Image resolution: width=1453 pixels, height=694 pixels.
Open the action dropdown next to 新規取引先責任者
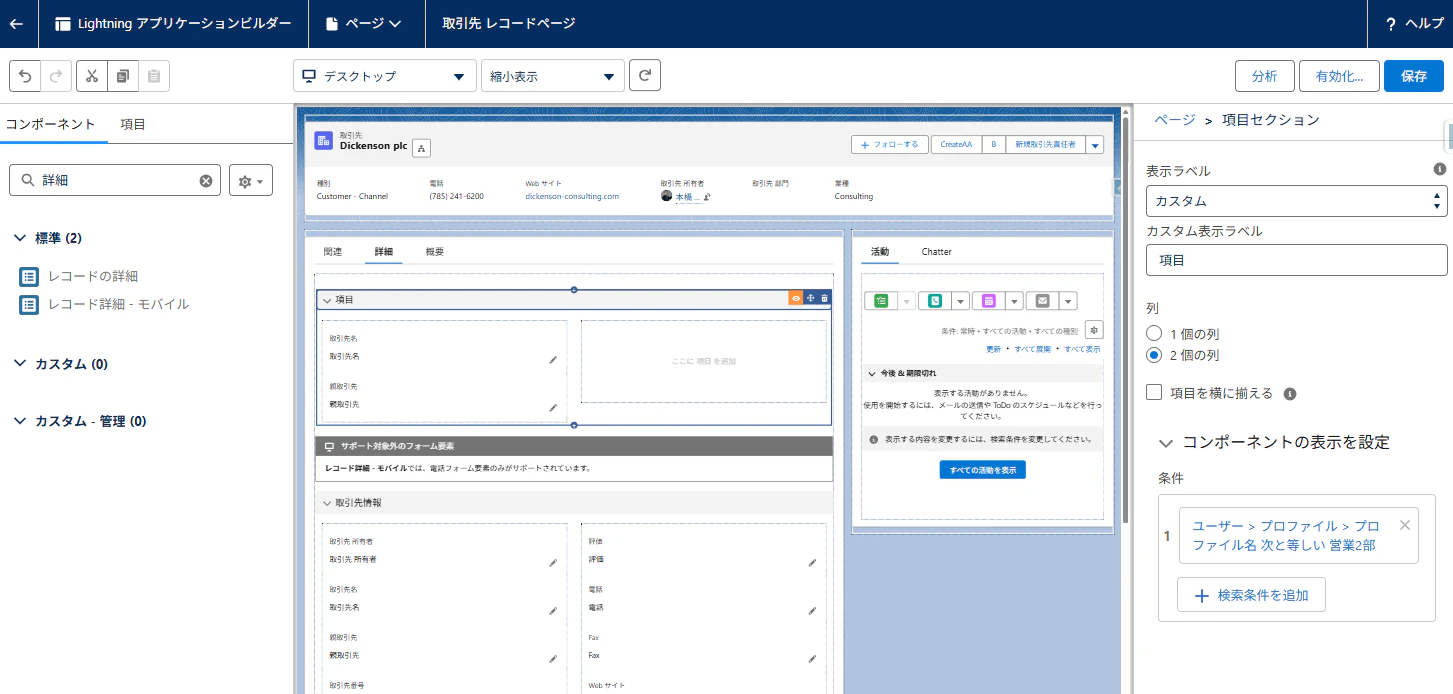[x=1095, y=145]
